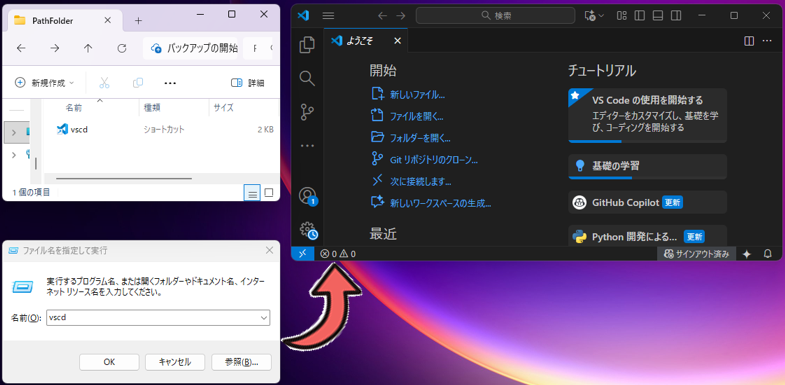Click the VS Code search command box
The width and height of the screenshot is (785, 385).
495,16
